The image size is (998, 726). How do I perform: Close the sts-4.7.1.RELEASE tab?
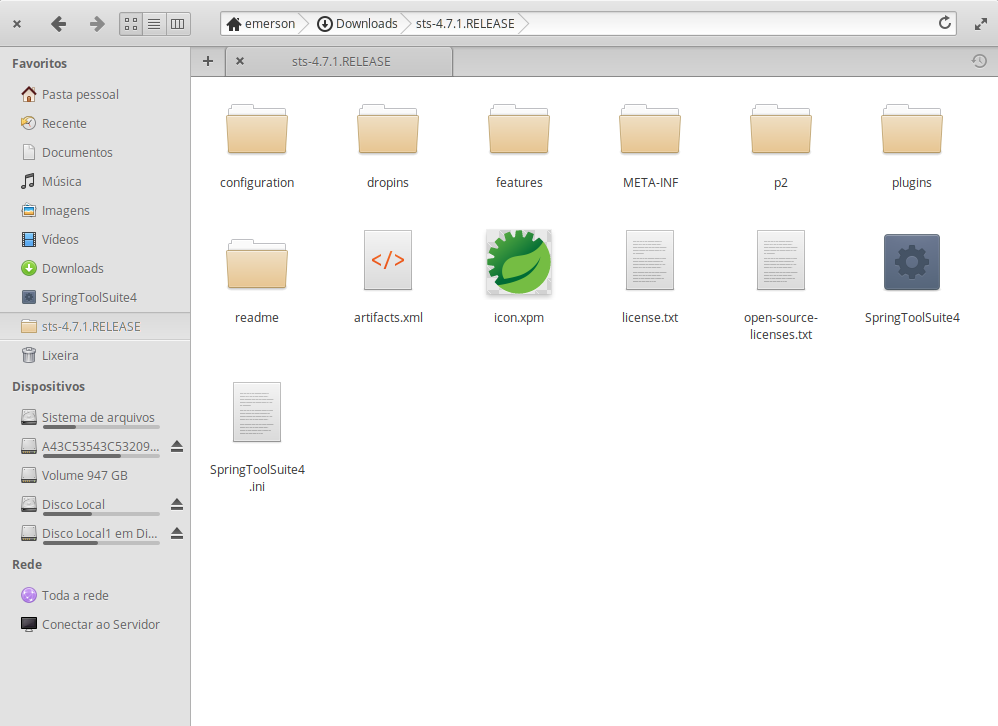pos(240,61)
